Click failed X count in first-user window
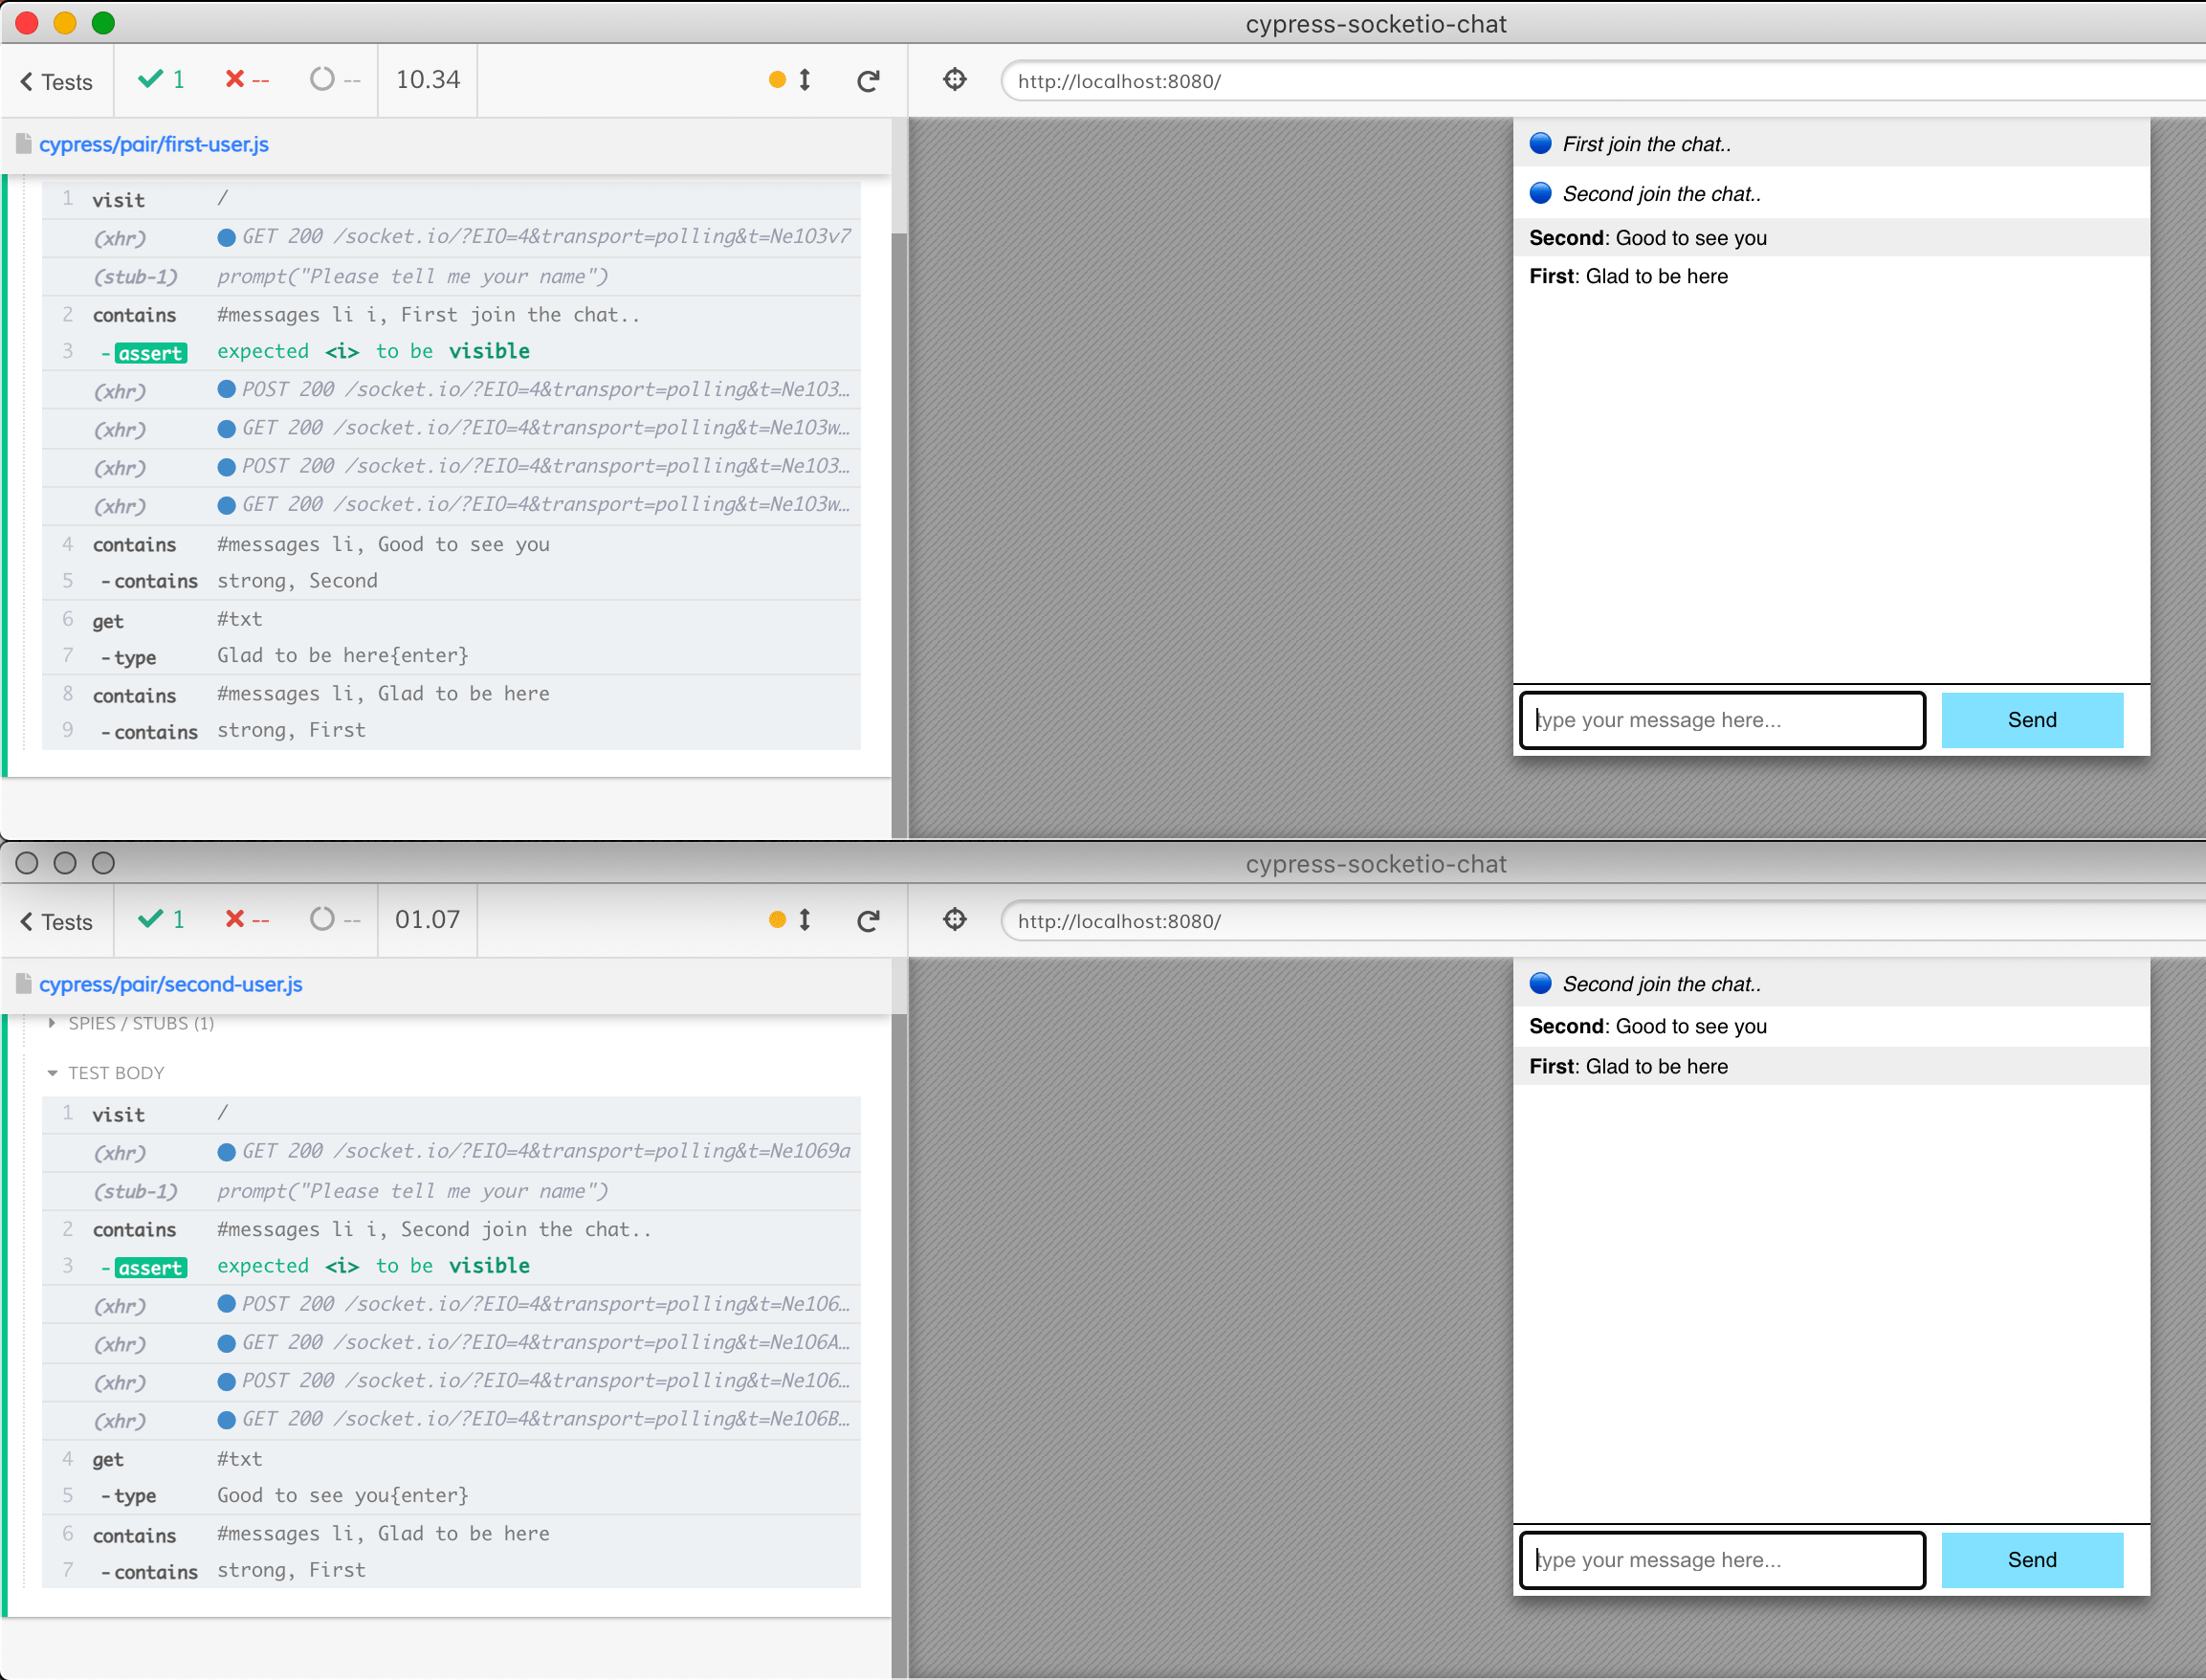 [246, 79]
